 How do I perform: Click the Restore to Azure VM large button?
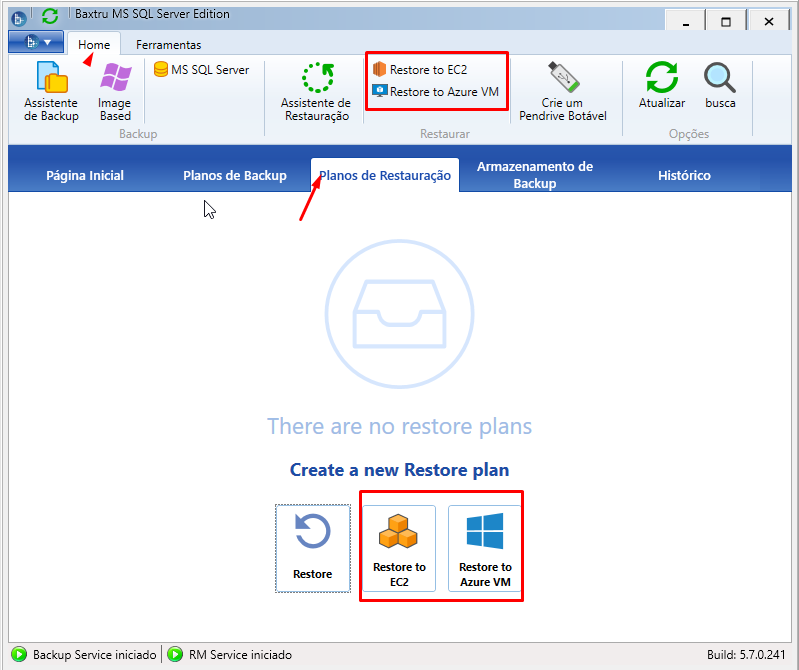click(485, 548)
